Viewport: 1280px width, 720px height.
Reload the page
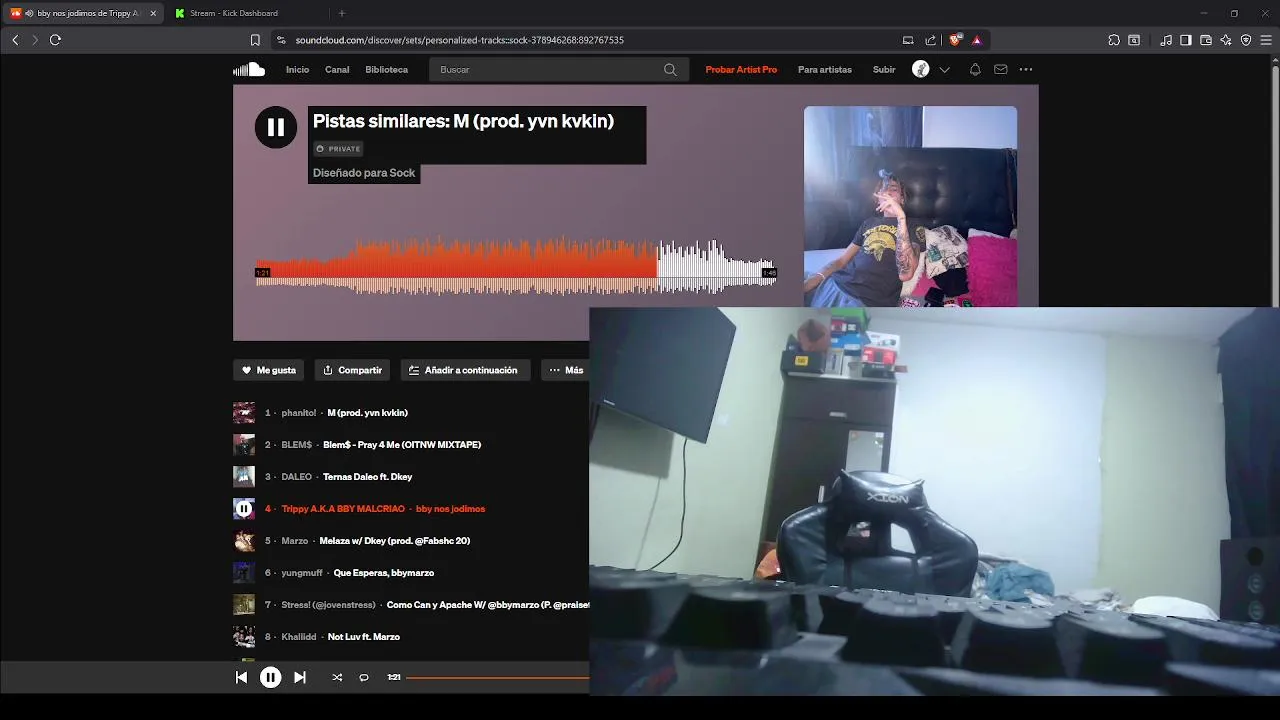(55, 40)
